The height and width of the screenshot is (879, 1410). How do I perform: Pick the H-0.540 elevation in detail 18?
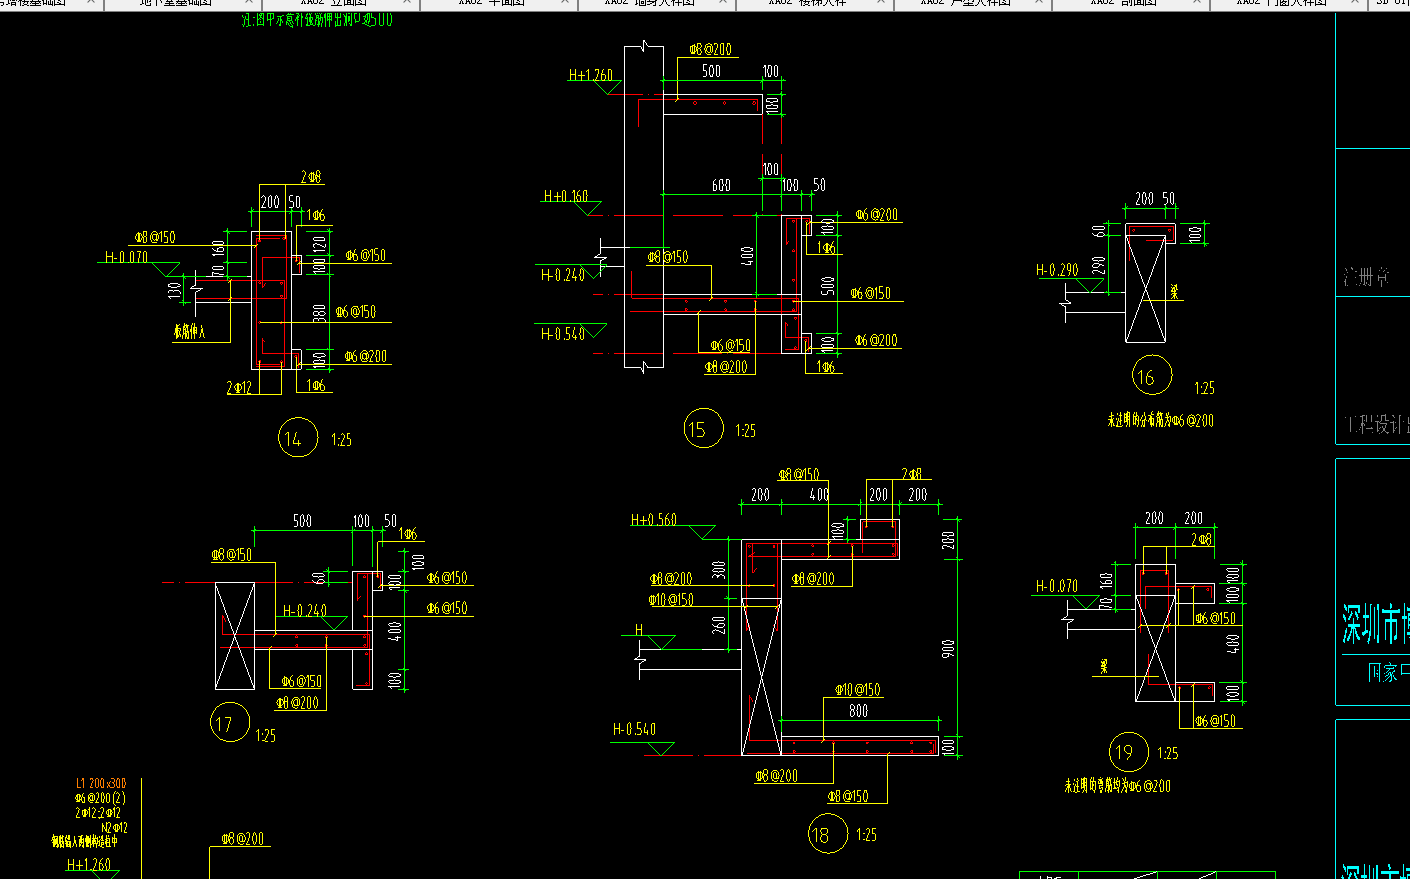[x=634, y=730]
